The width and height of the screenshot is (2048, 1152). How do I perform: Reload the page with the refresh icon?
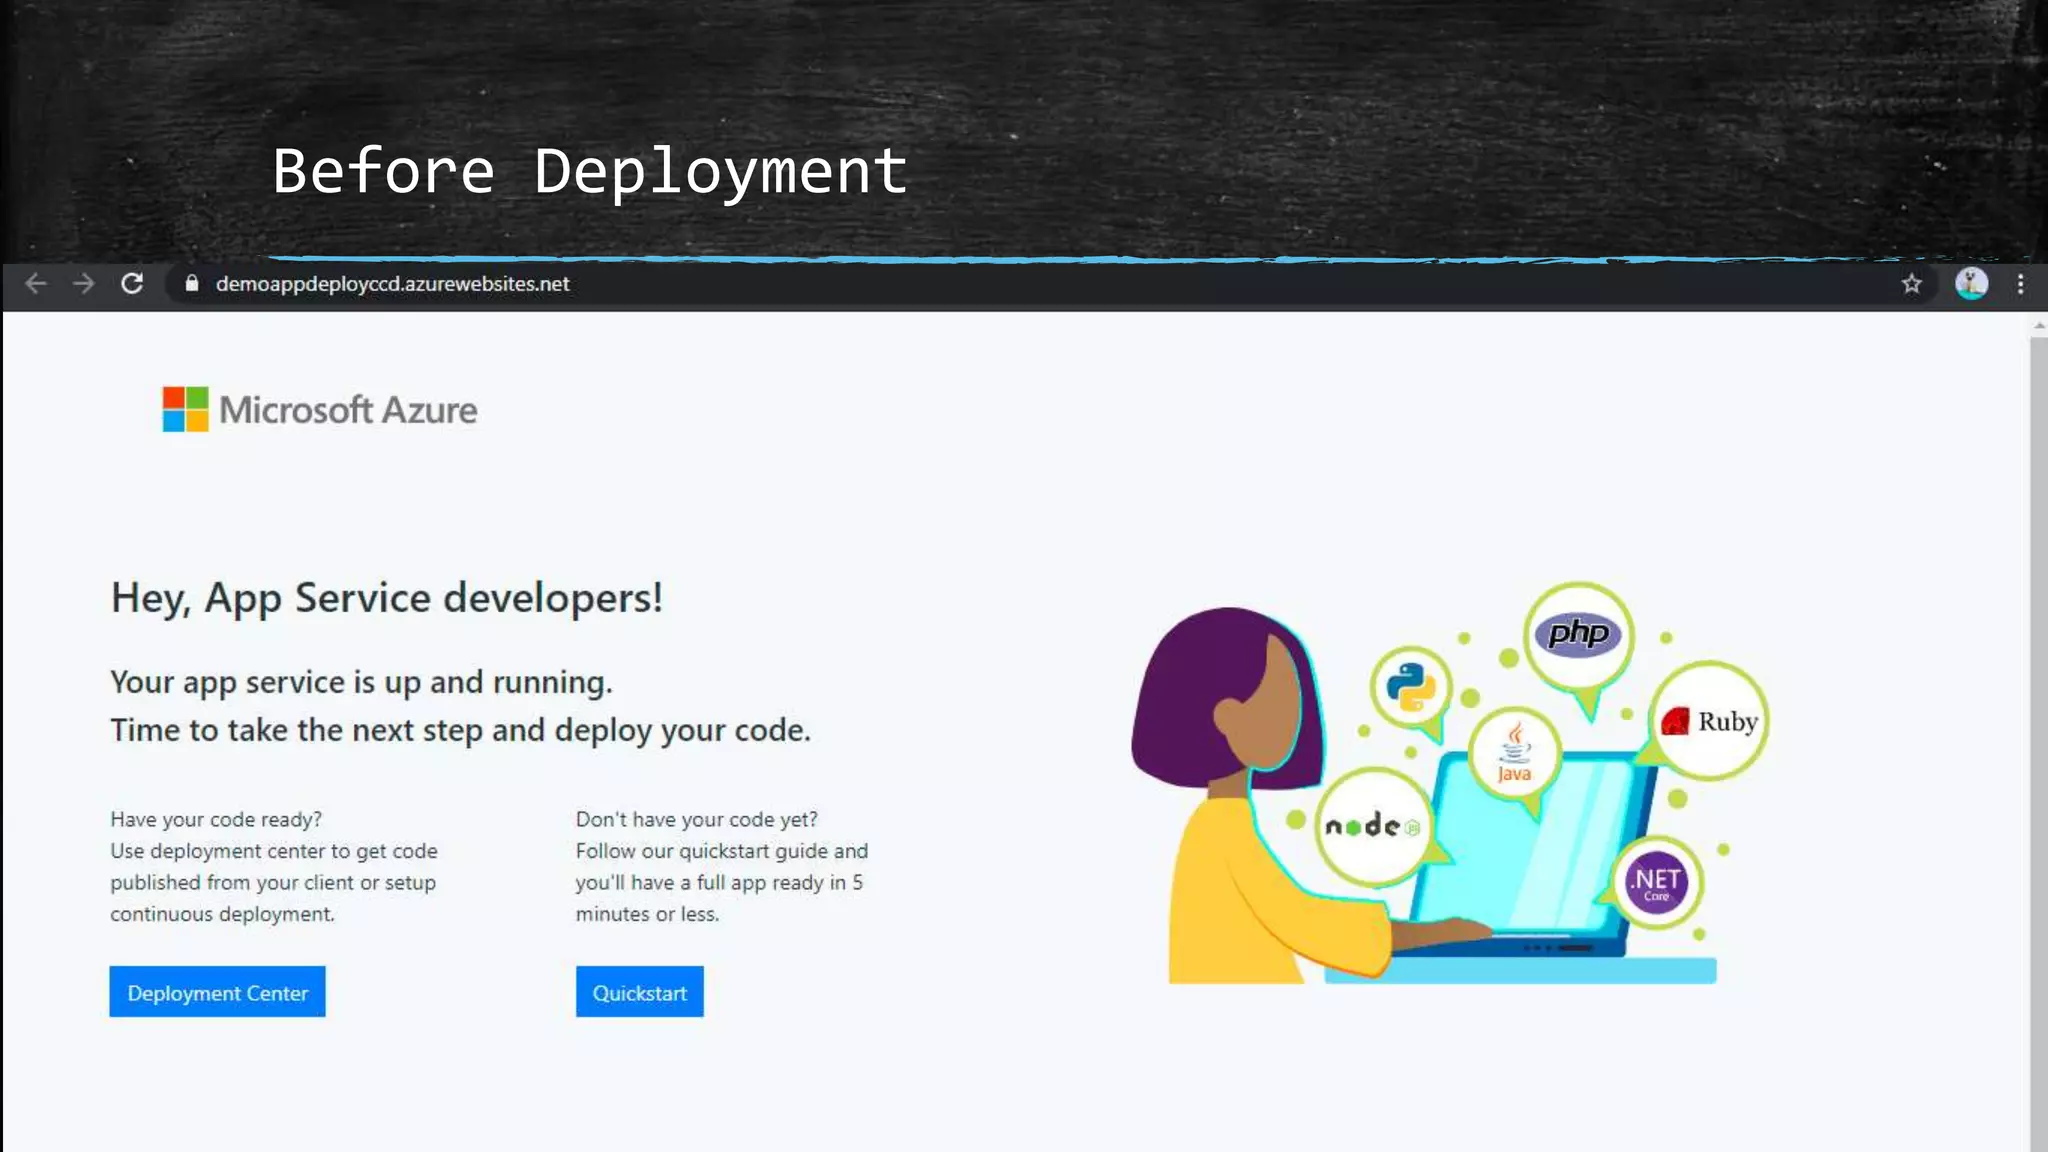[132, 284]
